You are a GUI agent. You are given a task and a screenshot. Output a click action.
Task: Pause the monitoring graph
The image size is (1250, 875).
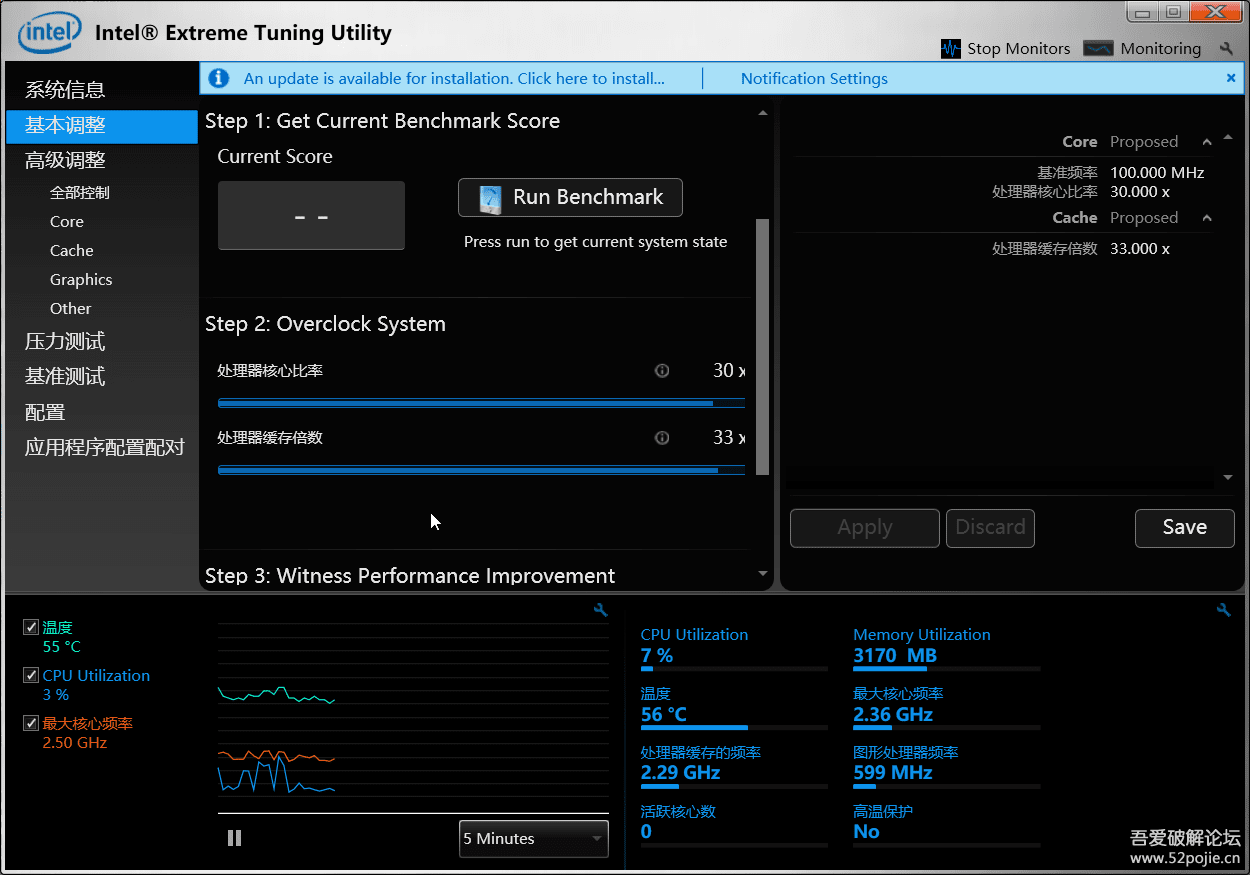point(235,838)
